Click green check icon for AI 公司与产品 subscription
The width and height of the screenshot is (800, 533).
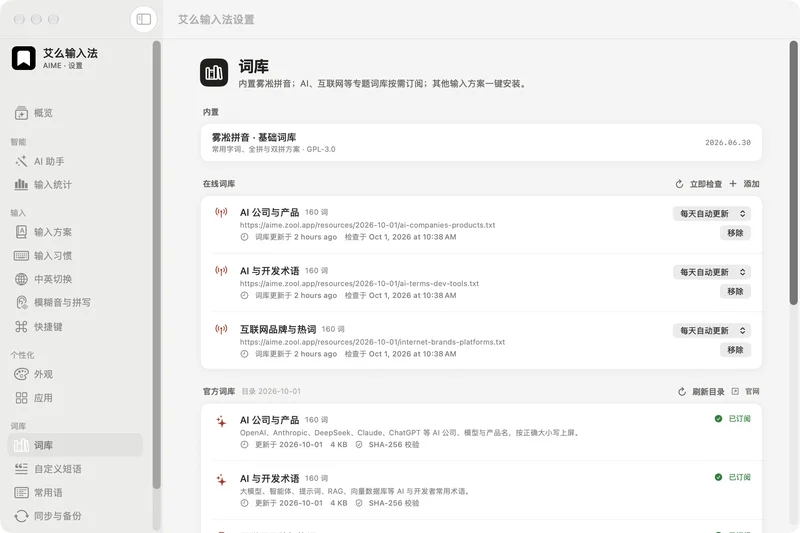tap(718, 419)
